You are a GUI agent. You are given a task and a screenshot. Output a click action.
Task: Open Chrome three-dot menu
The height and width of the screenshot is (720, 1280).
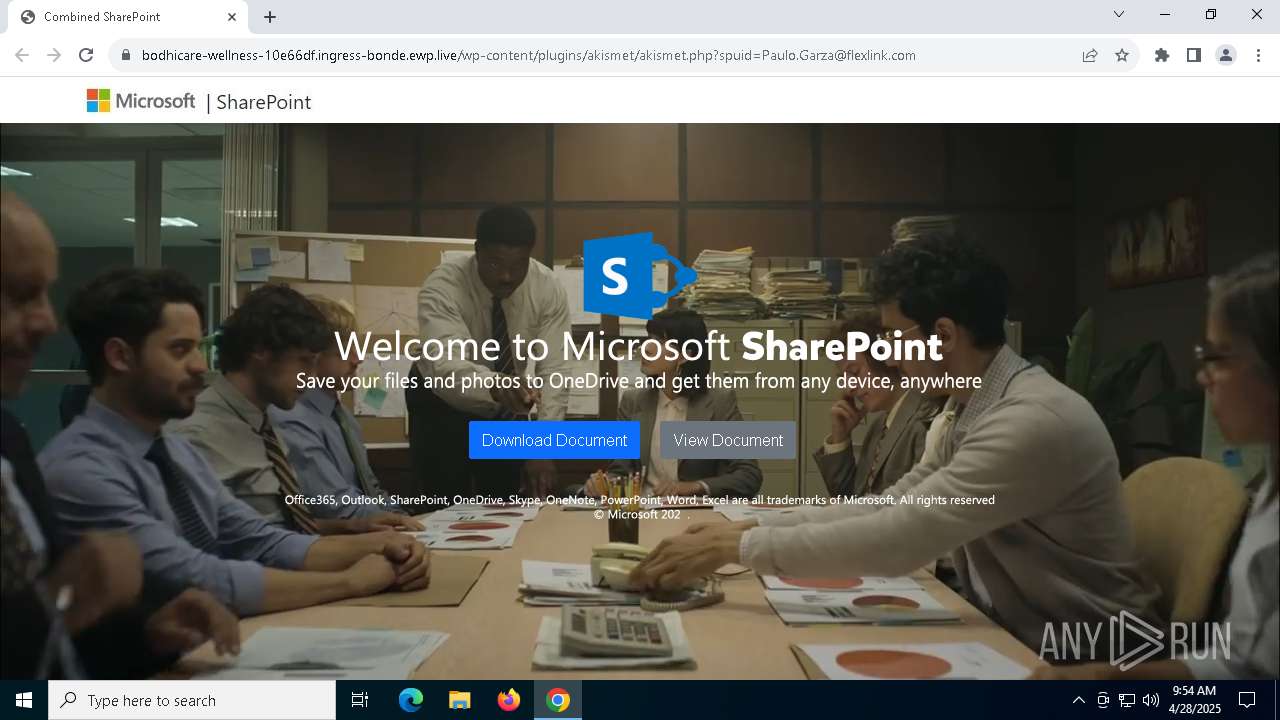pyautogui.click(x=1258, y=55)
